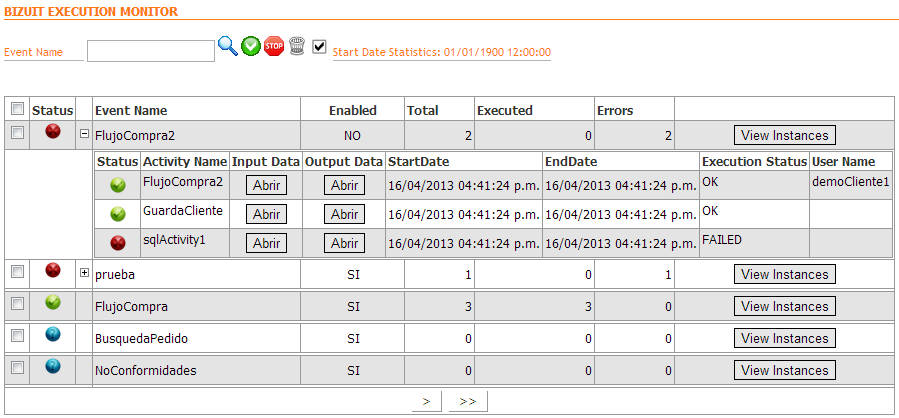View Instances of FlujoCompra2
899x418 pixels.
point(784,135)
